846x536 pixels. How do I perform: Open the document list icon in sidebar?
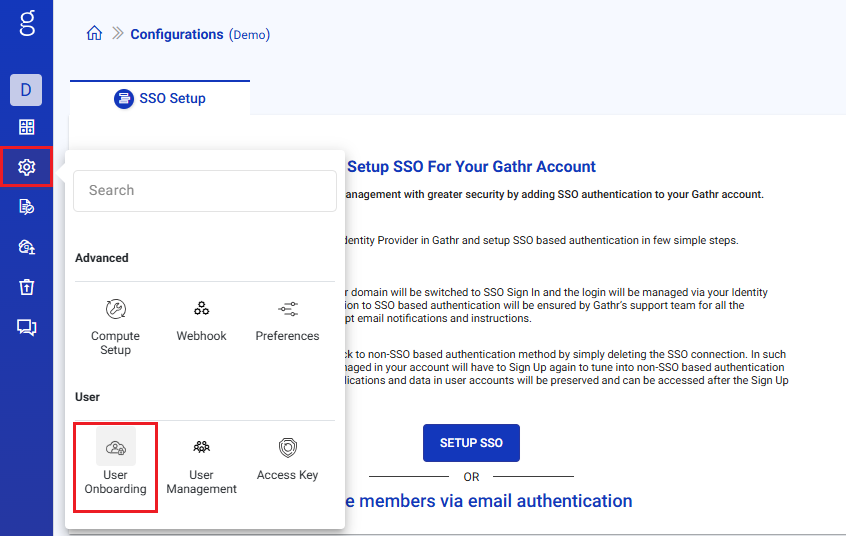tap(27, 207)
